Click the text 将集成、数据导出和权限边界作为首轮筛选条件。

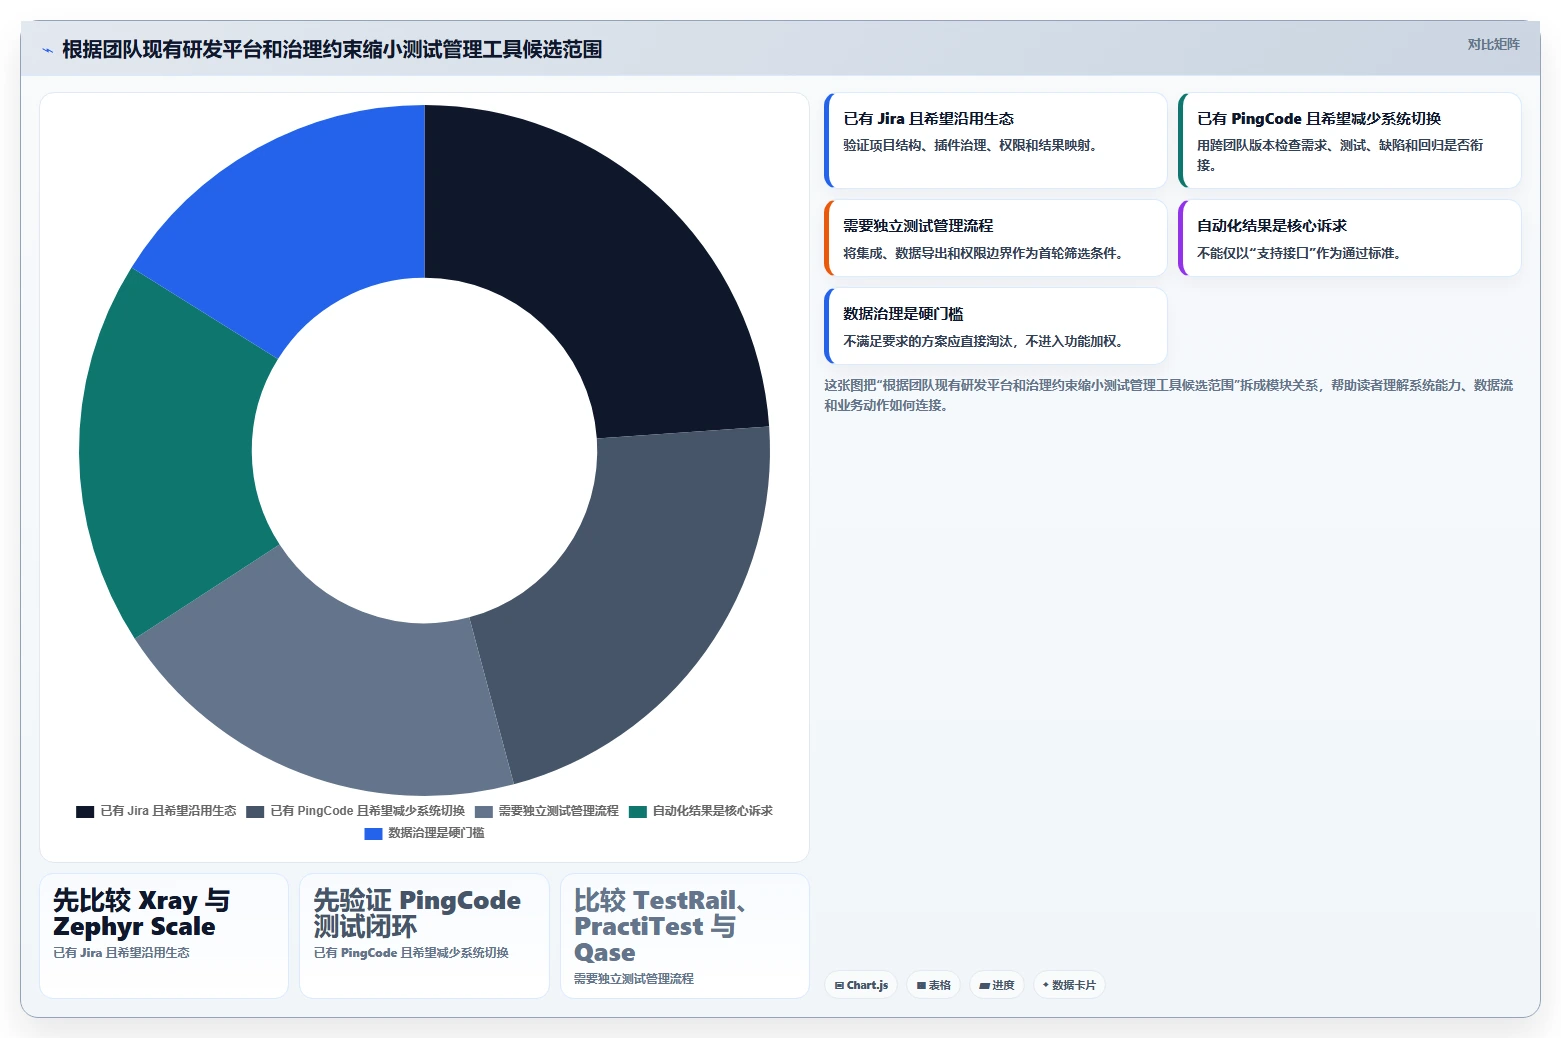coord(985,253)
